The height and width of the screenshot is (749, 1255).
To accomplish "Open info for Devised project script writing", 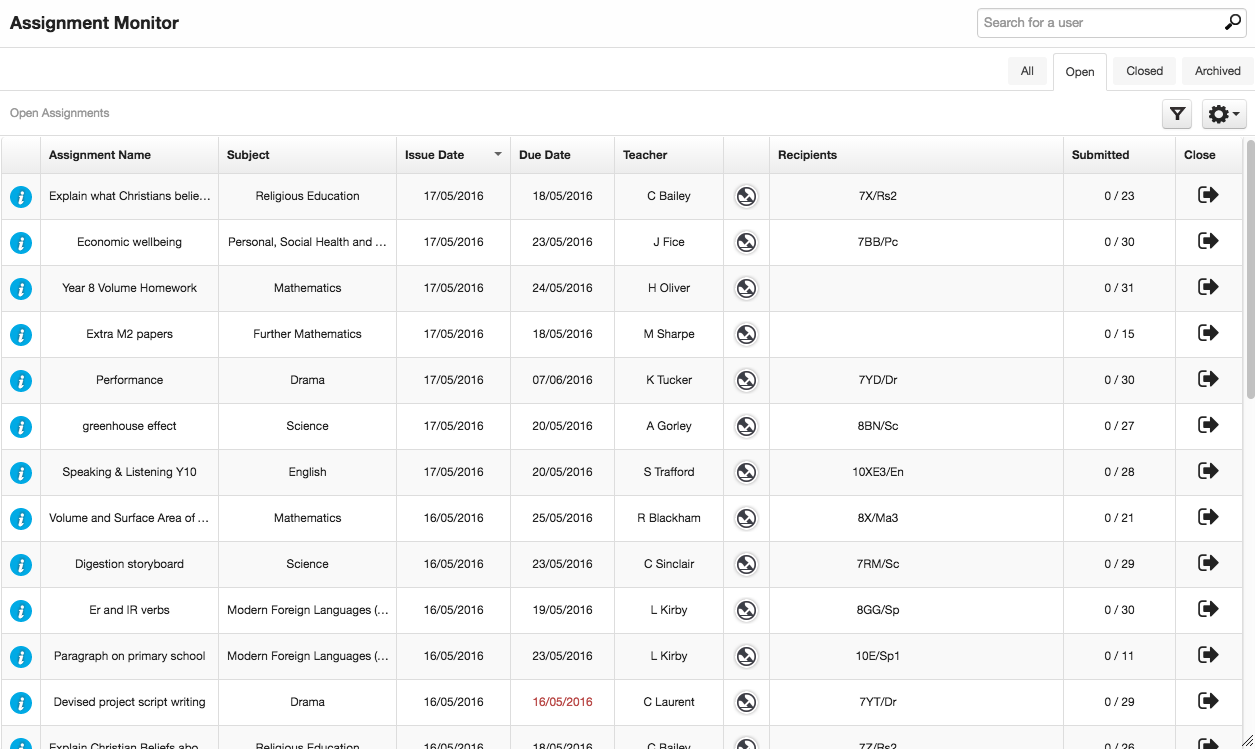I will point(21,703).
